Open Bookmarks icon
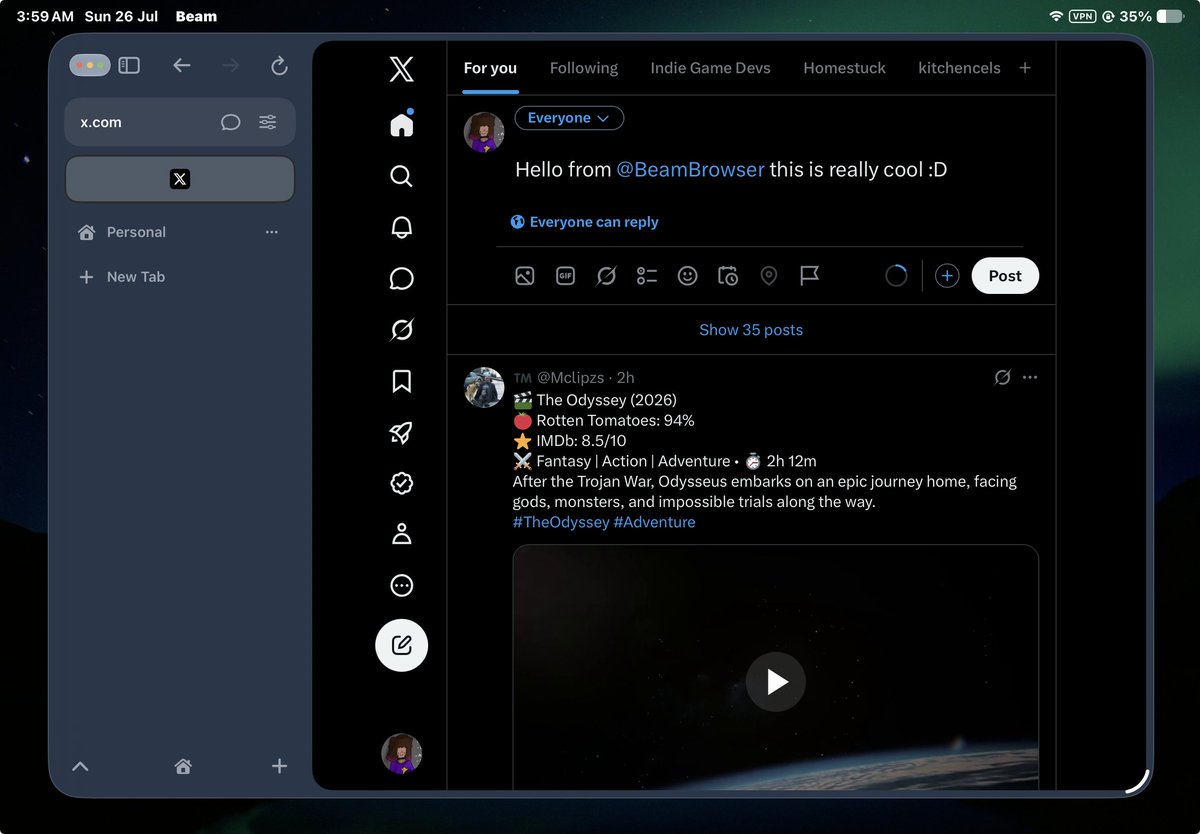The image size is (1200, 834). click(401, 381)
